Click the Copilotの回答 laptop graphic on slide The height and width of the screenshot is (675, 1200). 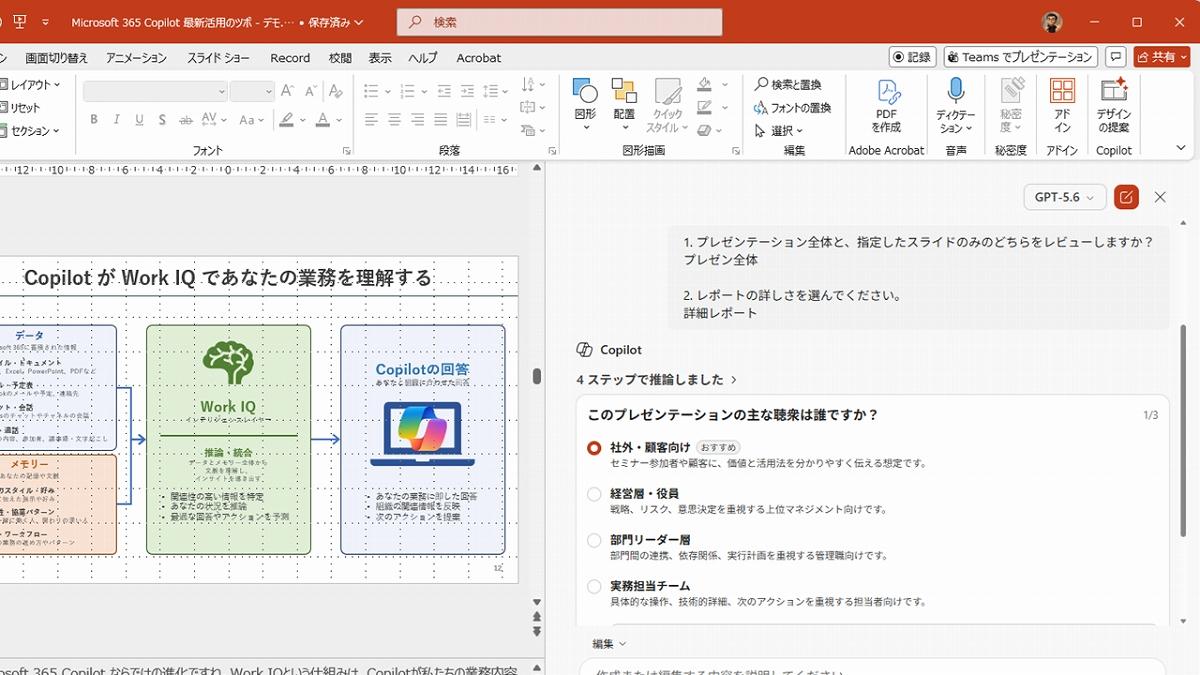click(x=422, y=434)
